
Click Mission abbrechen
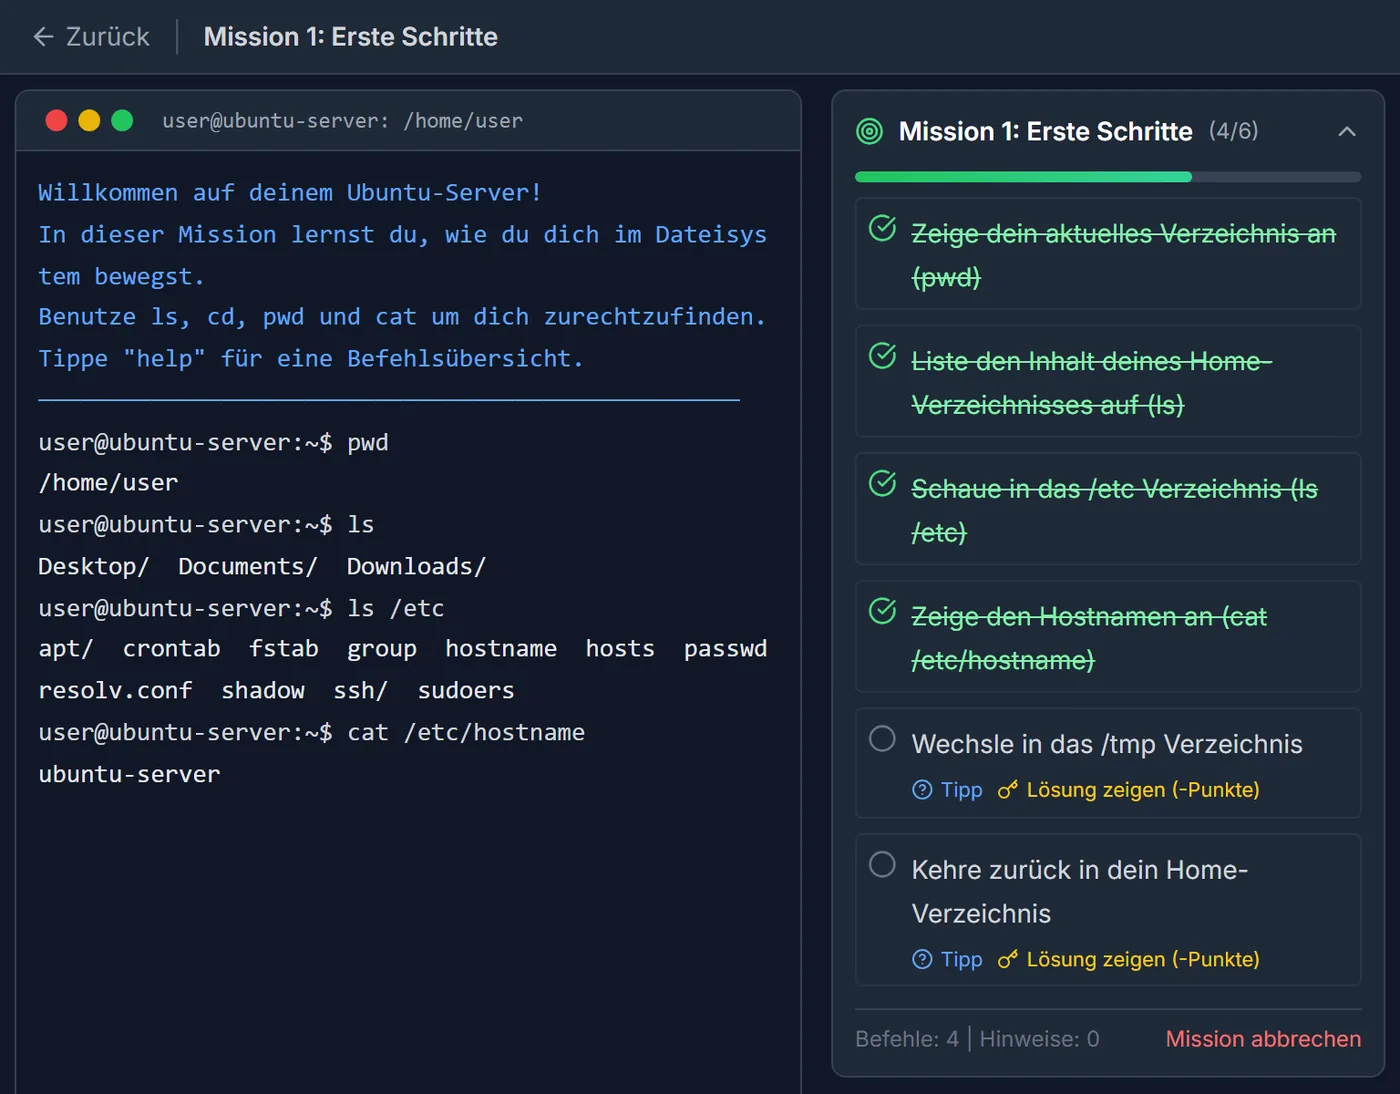(x=1263, y=1039)
